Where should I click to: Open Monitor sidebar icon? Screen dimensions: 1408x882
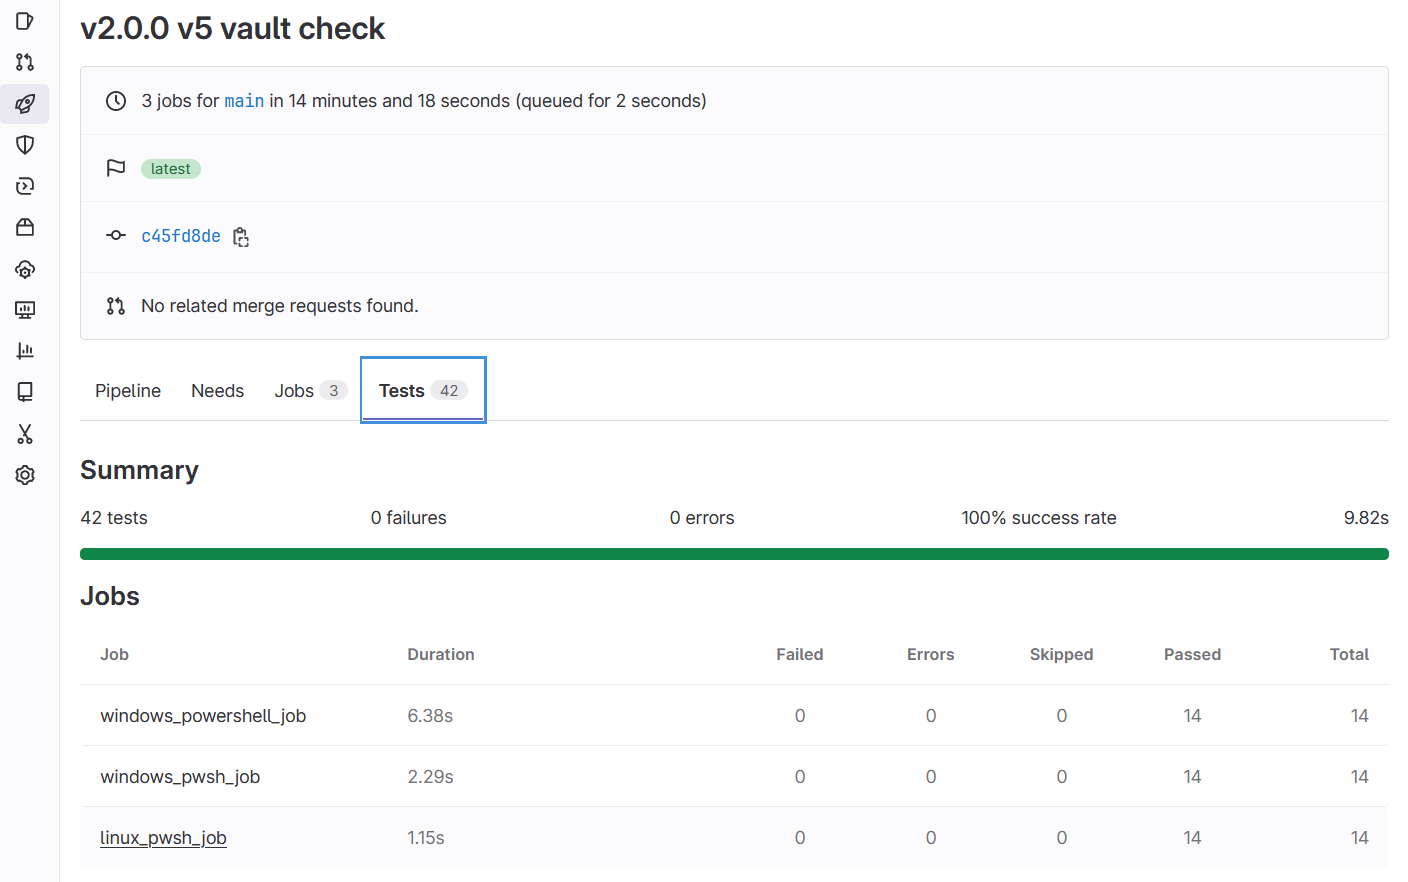[x=25, y=310]
